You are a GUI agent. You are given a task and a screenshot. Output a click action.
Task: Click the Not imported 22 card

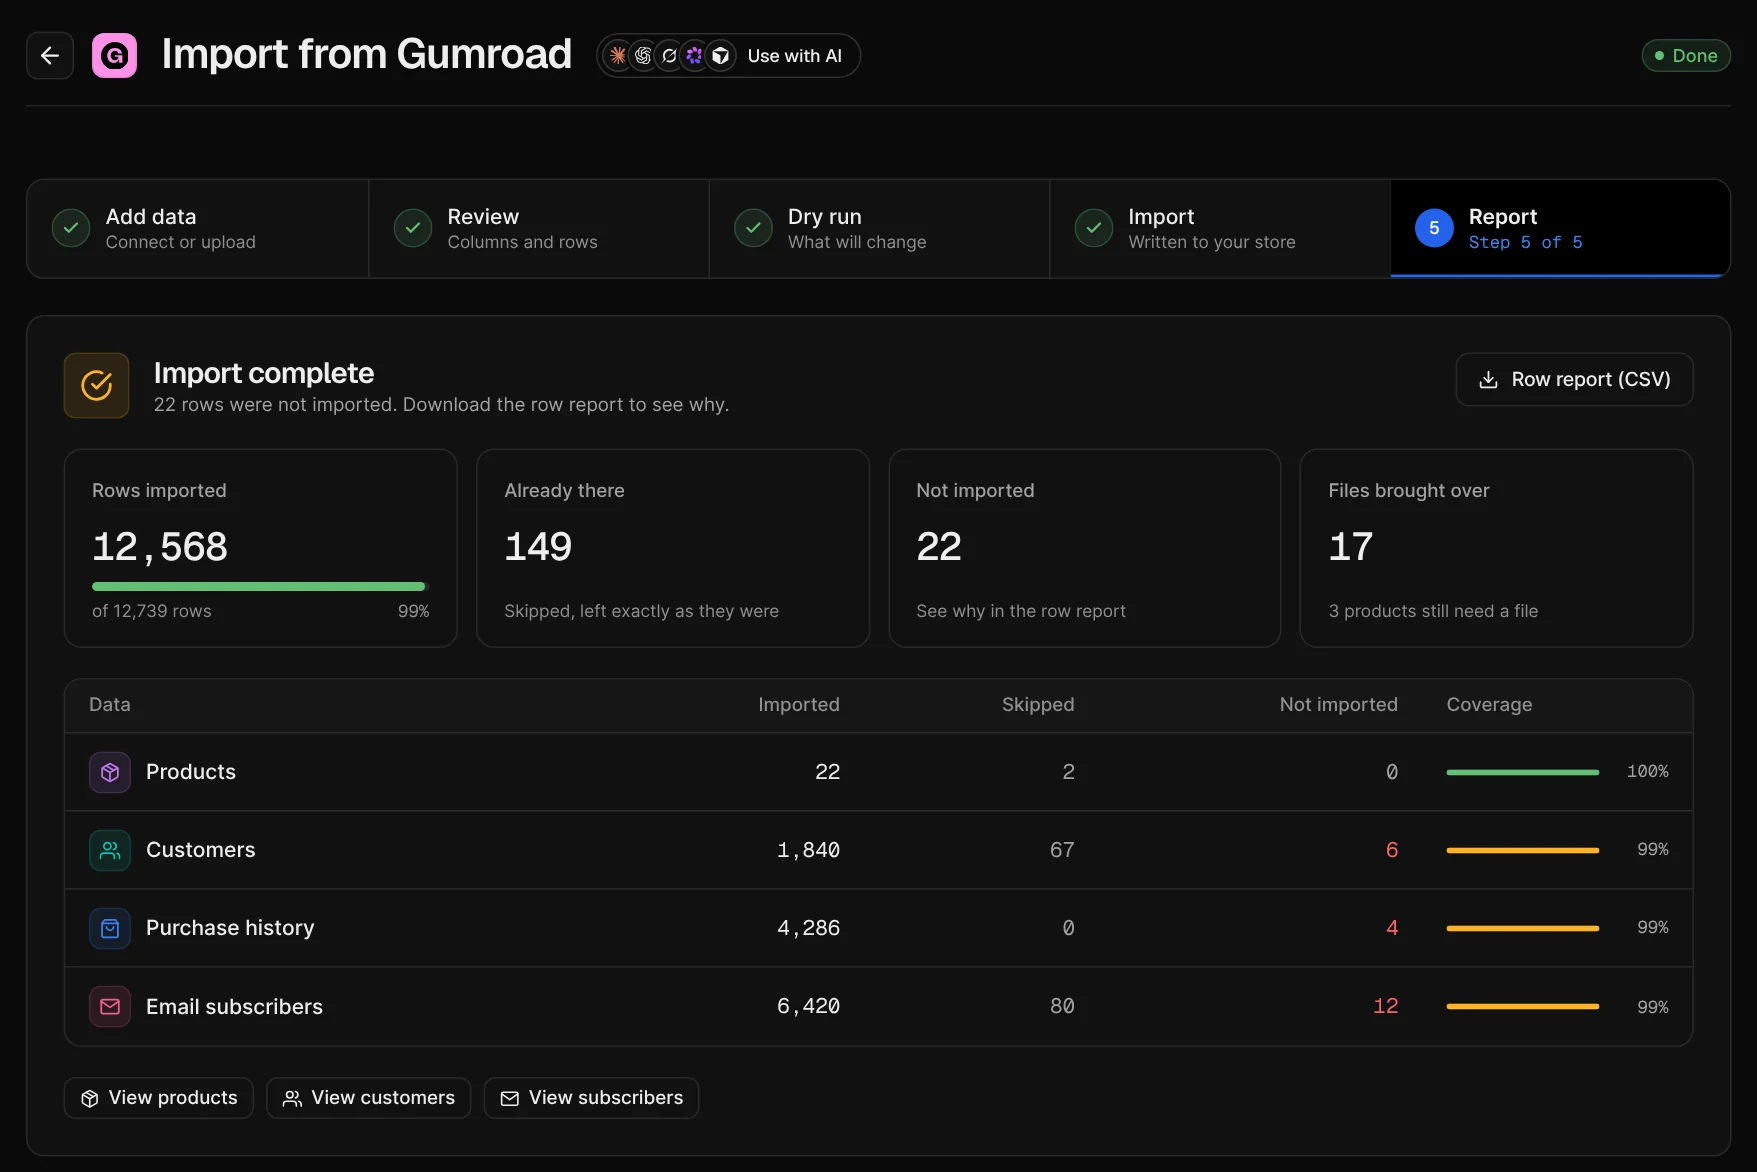coord(1084,548)
